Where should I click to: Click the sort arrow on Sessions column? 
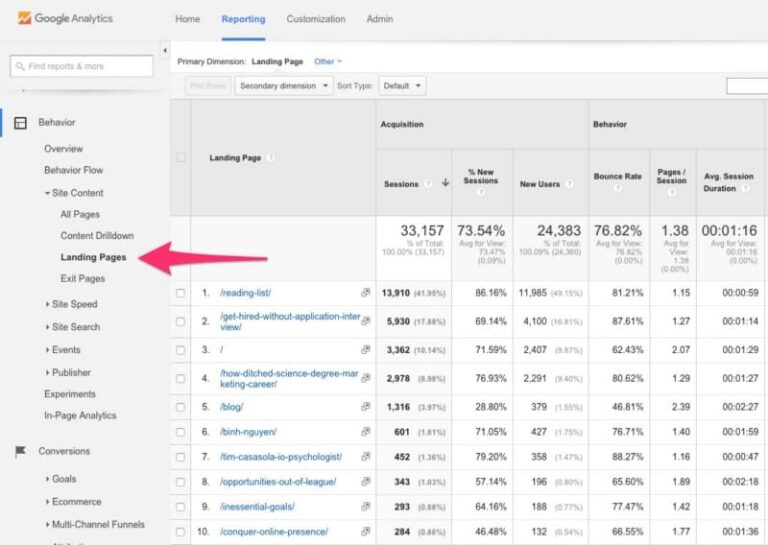tap(445, 184)
